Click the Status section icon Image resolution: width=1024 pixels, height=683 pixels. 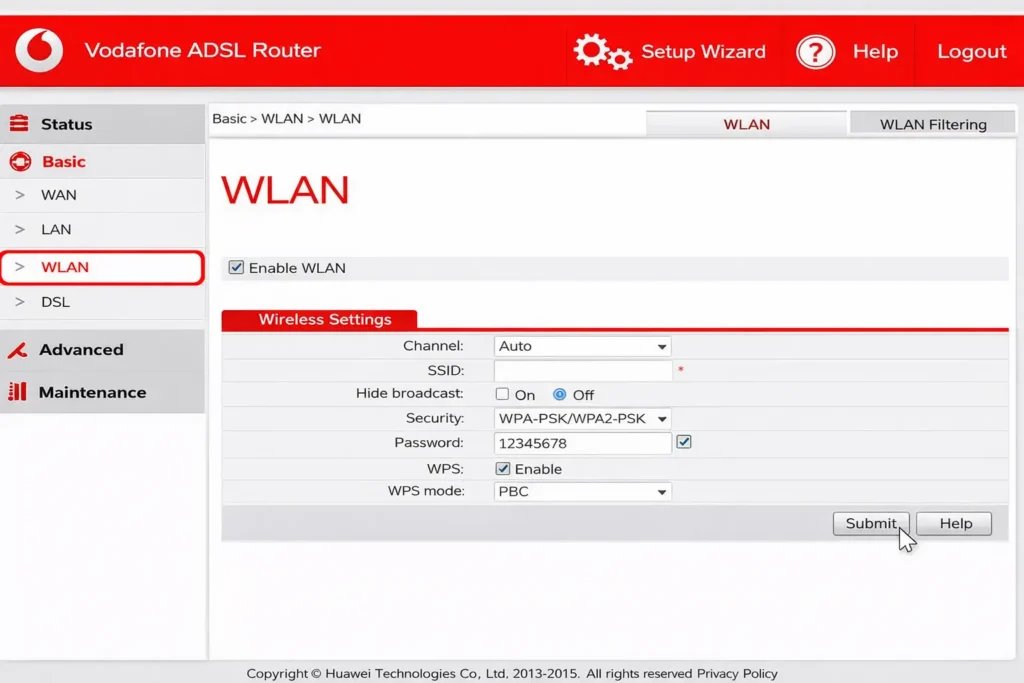(19, 124)
